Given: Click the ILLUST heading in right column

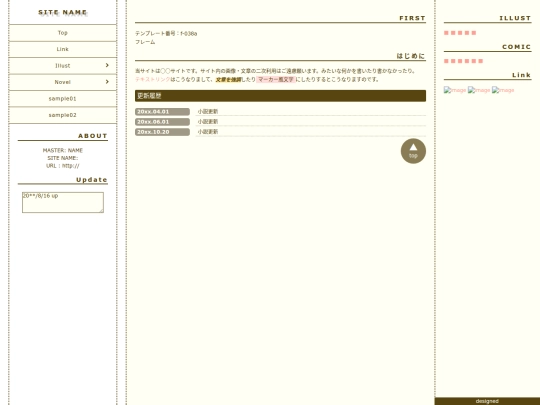Looking at the screenshot, I should pos(515,18).
